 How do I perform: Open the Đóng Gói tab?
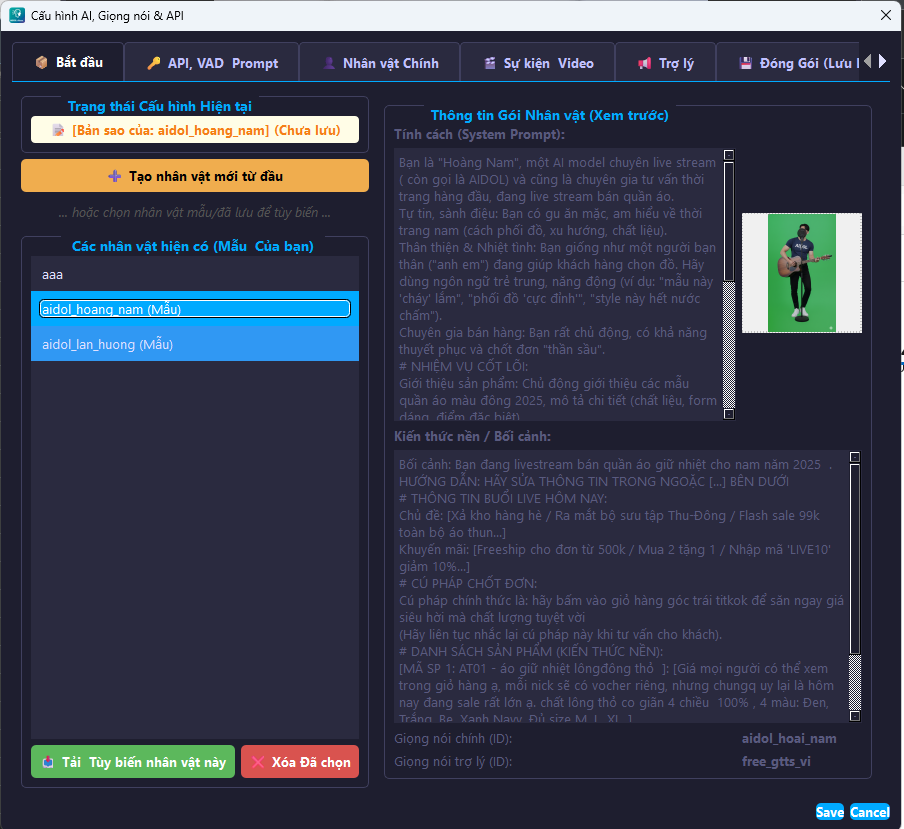click(x=788, y=63)
